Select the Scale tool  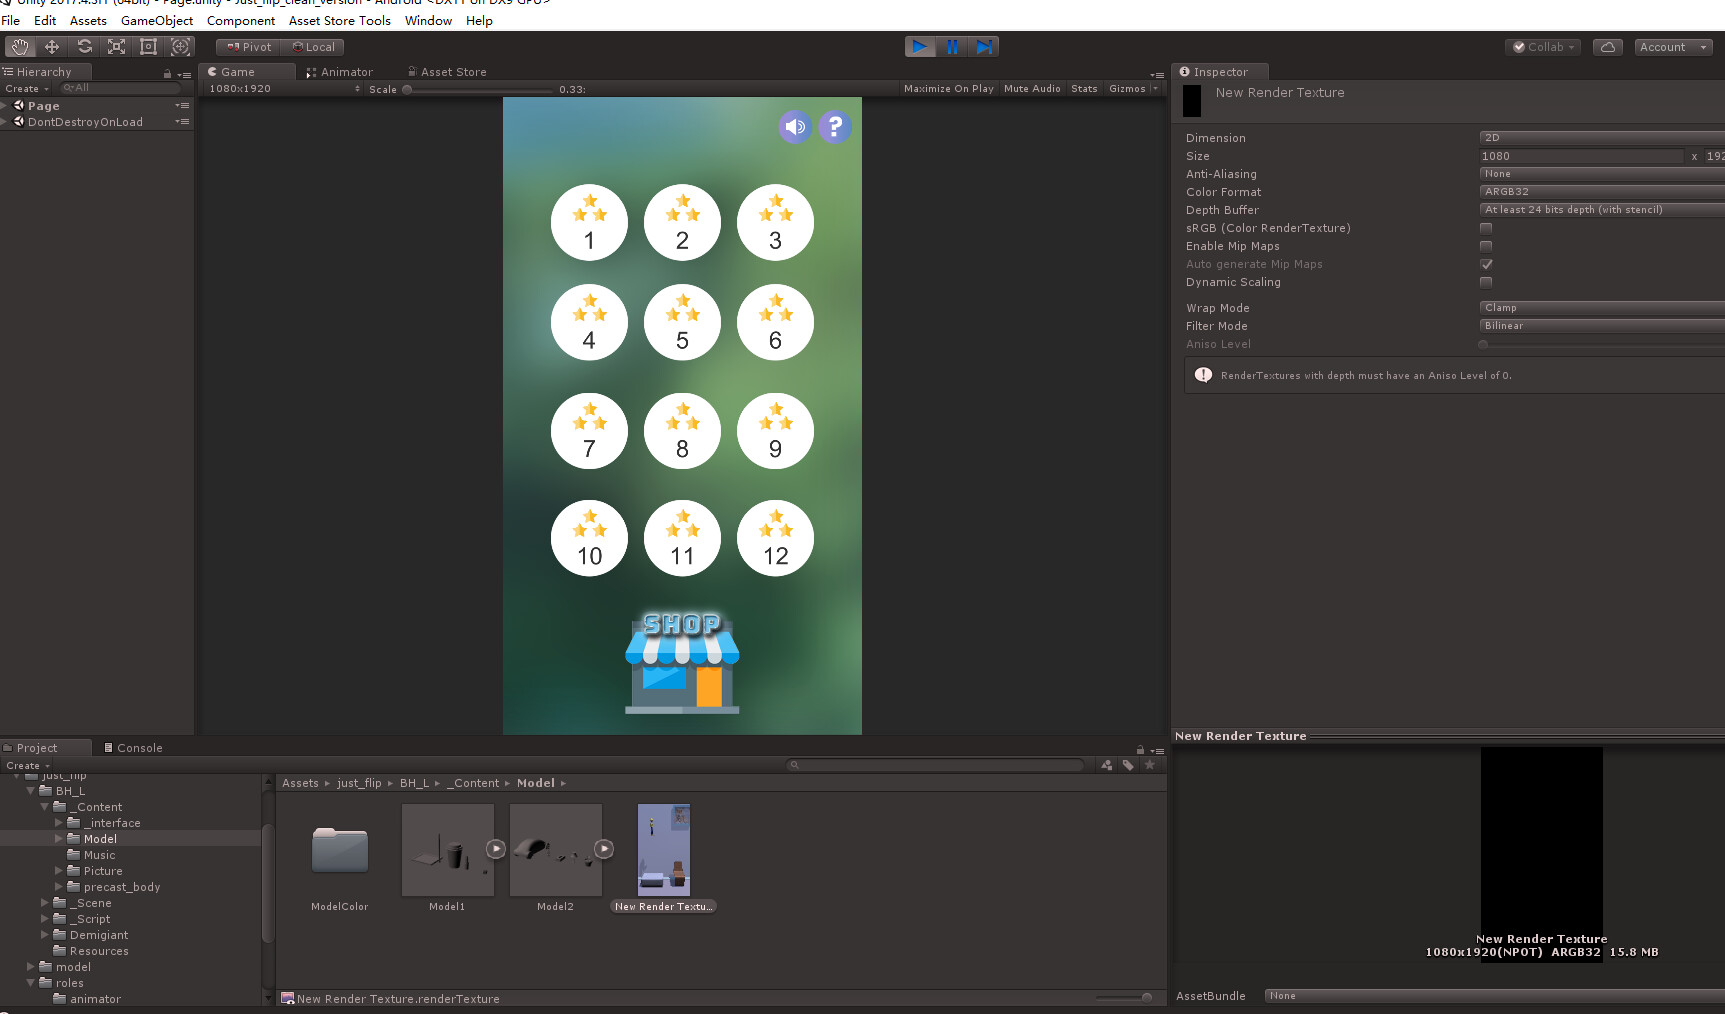pyautogui.click(x=117, y=47)
